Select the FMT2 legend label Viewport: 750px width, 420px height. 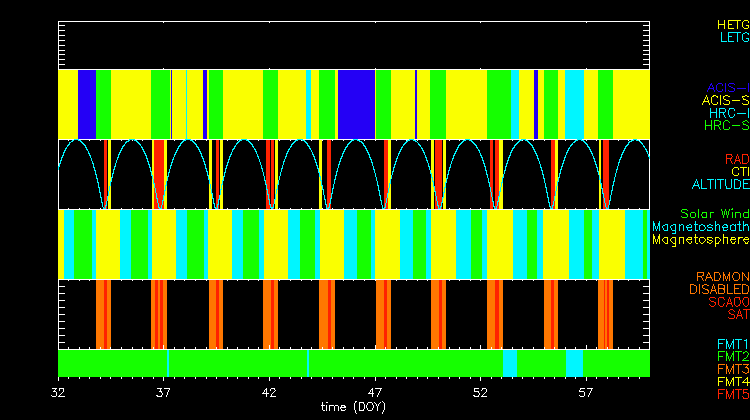[732, 357]
